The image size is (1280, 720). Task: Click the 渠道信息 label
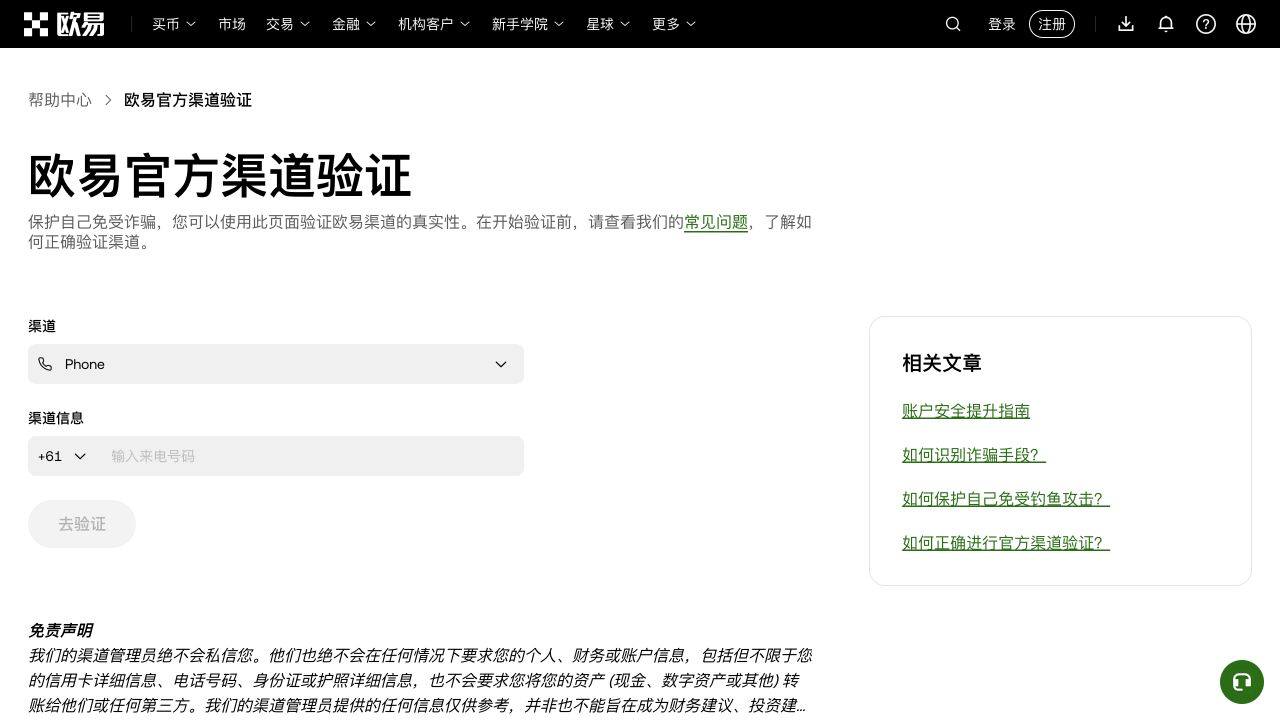[56, 418]
